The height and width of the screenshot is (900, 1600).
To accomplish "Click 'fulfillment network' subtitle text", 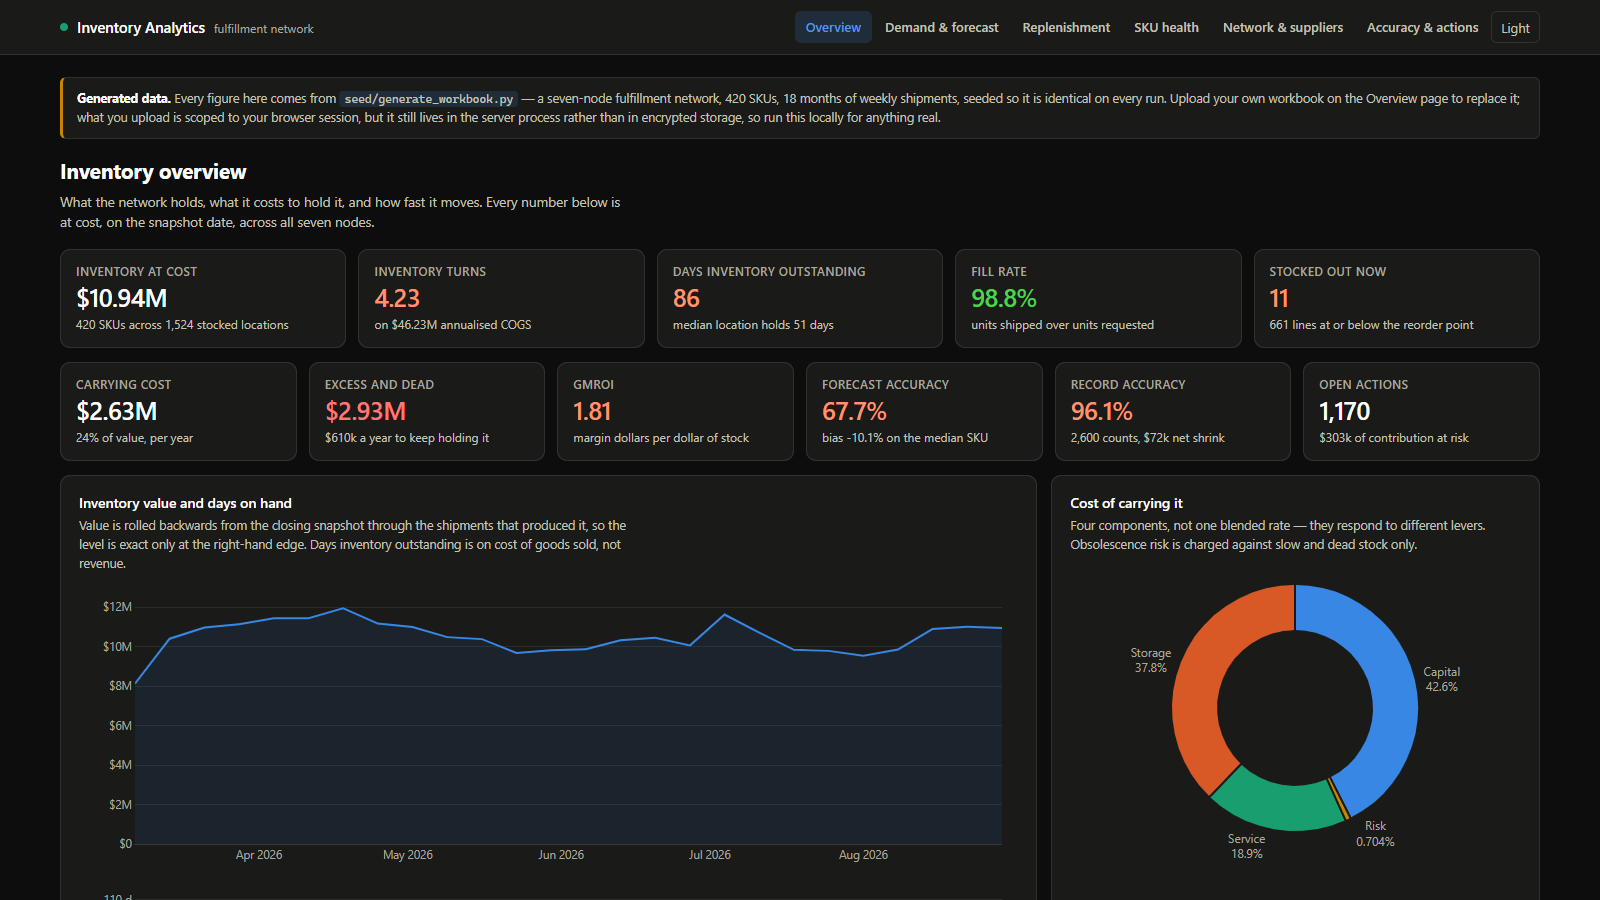I will pos(264,29).
